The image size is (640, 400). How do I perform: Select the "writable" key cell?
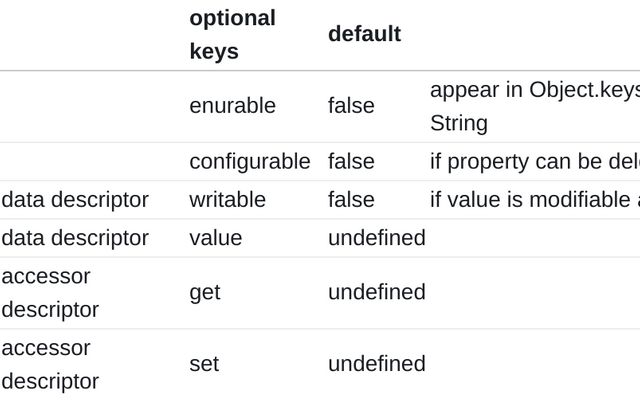[227, 200]
